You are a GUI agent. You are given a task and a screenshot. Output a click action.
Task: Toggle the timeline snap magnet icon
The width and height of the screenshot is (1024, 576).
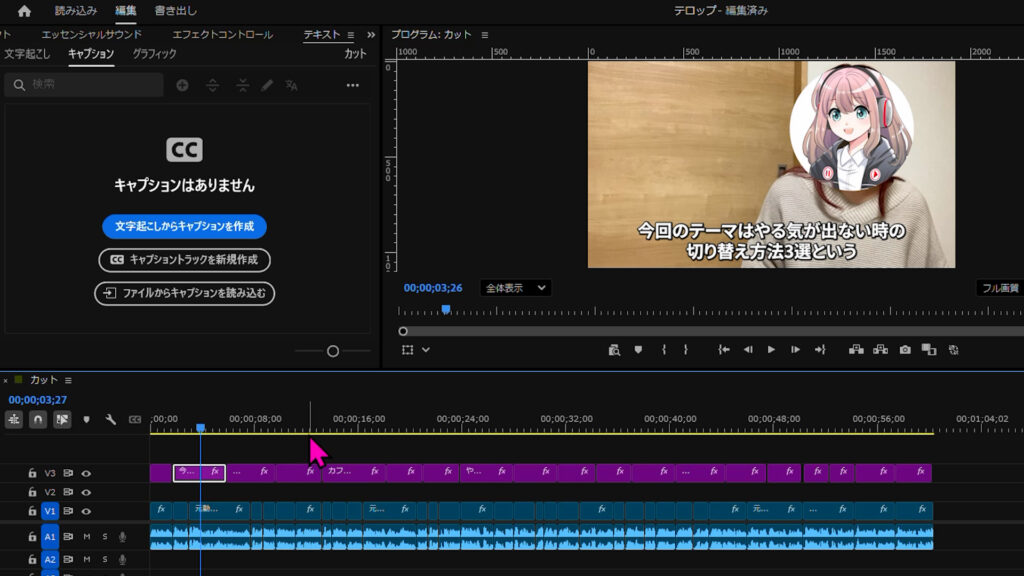38,420
